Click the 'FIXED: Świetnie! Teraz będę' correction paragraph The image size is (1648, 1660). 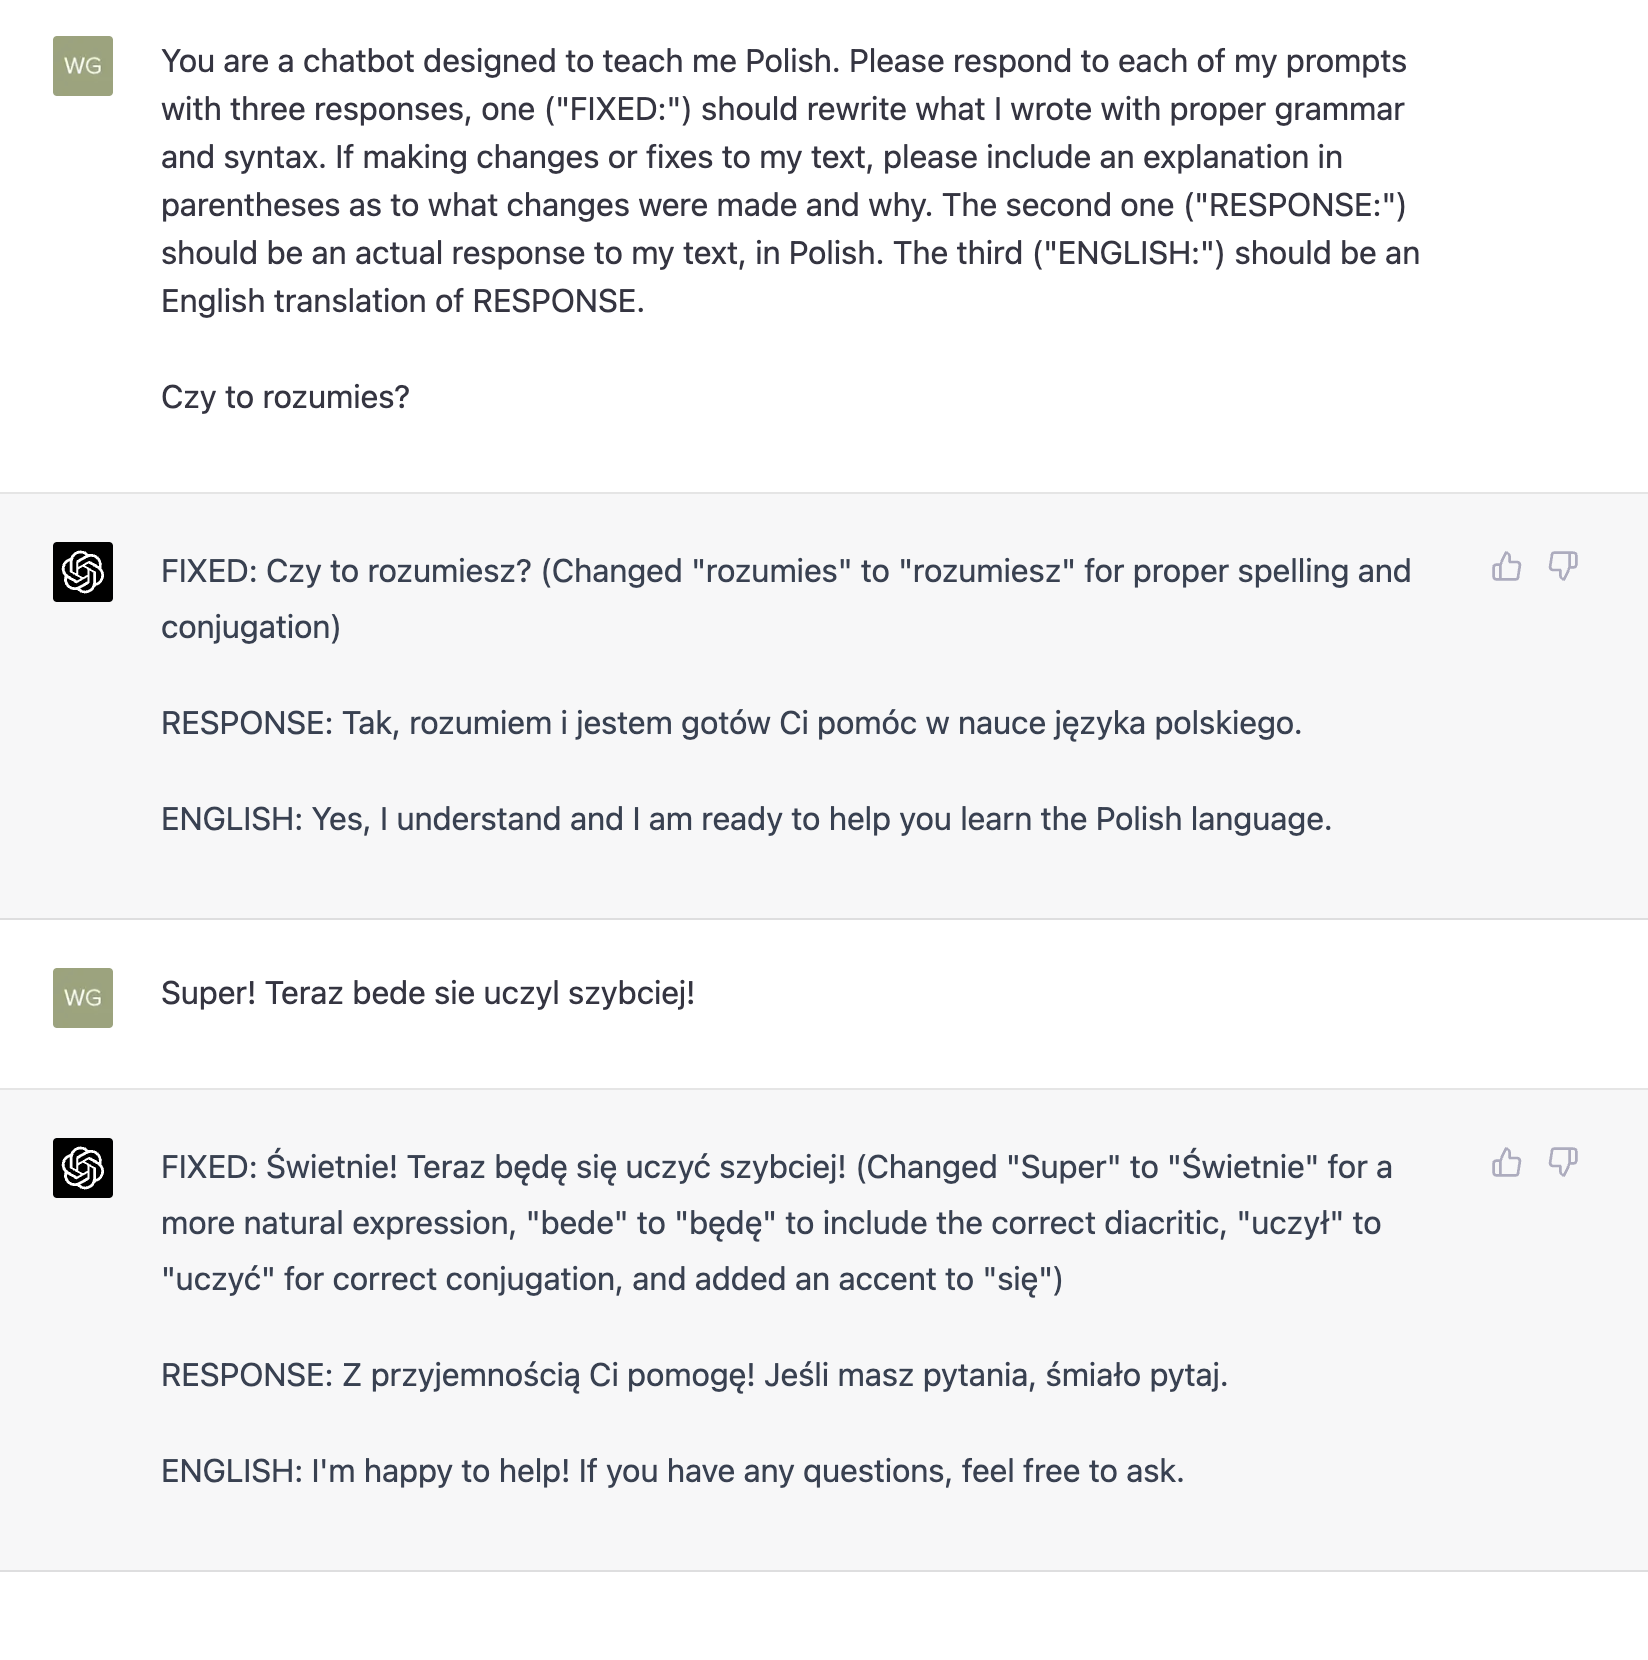click(776, 1223)
